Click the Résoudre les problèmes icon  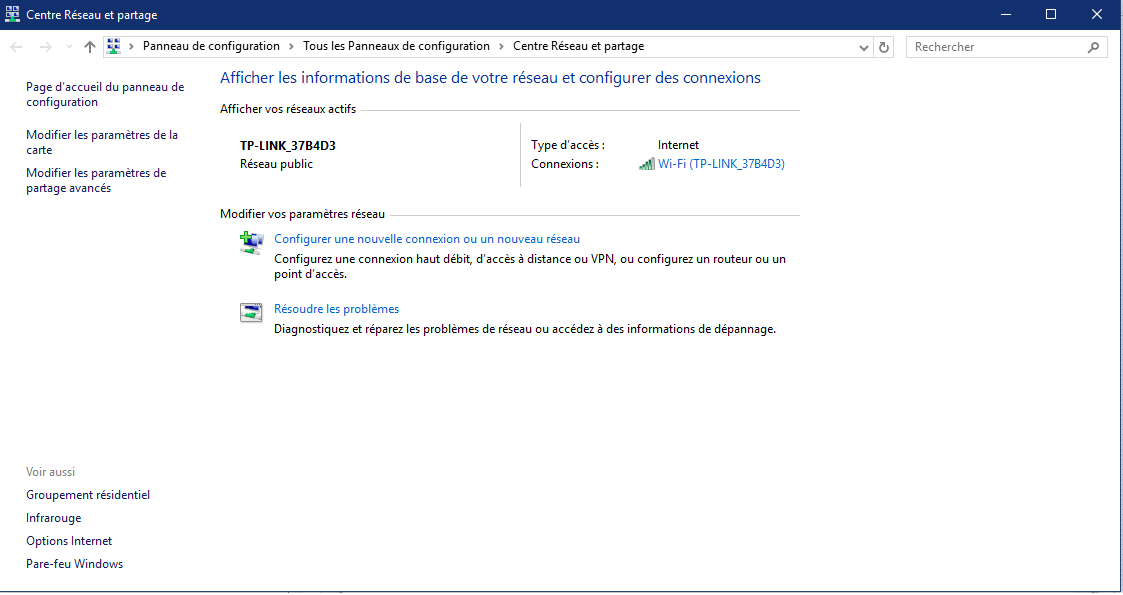[x=250, y=312]
